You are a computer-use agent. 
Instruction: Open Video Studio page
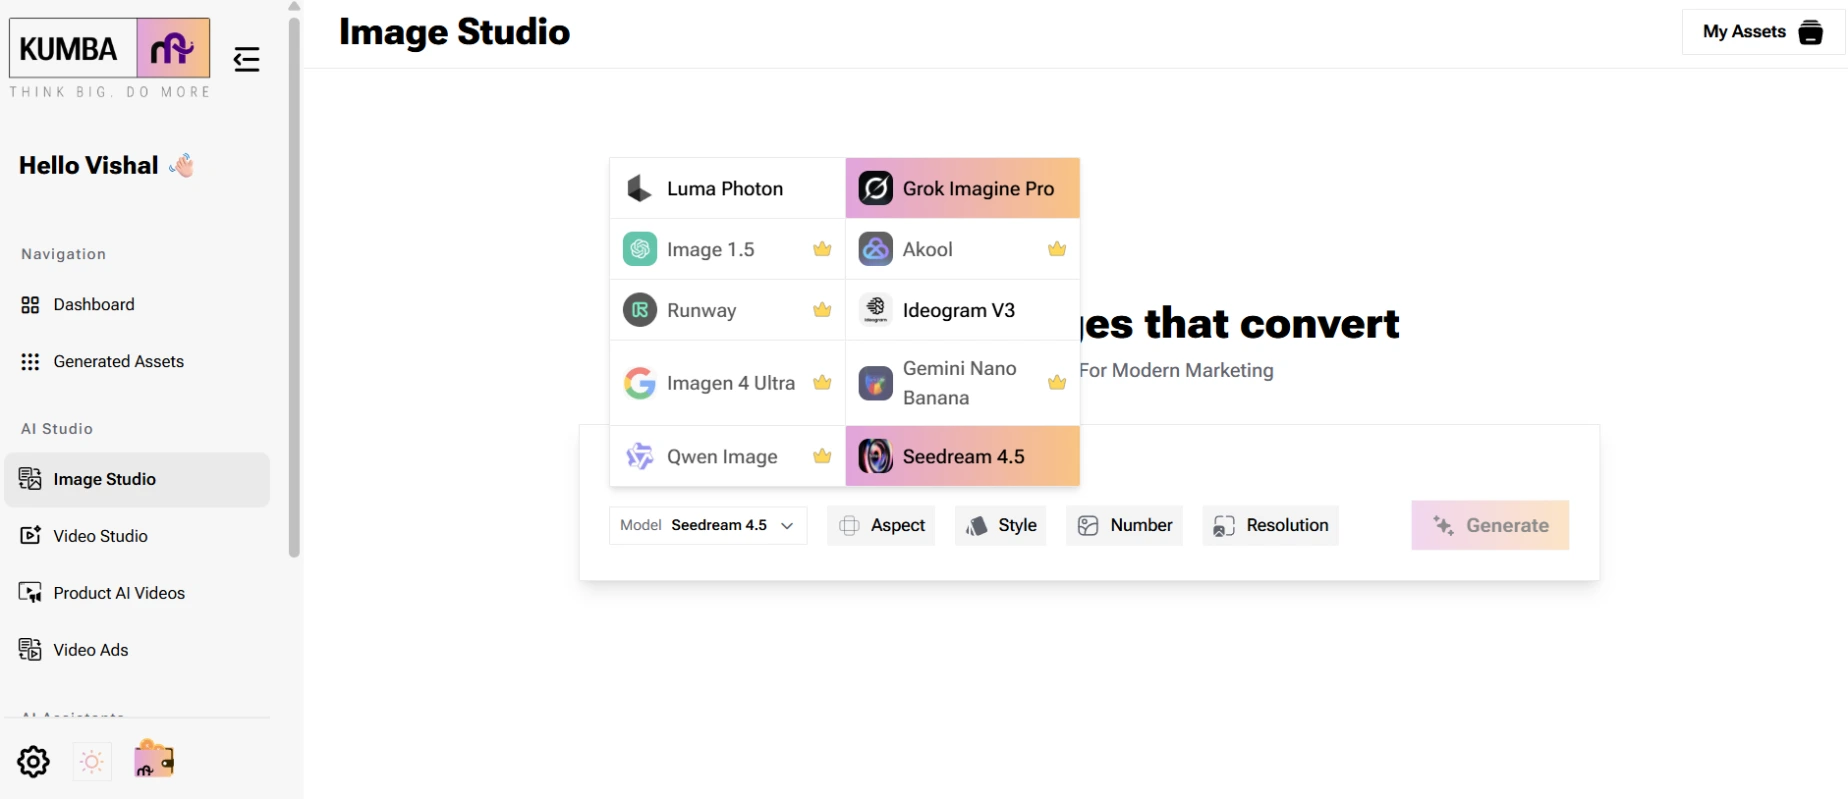[x=137, y=536]
